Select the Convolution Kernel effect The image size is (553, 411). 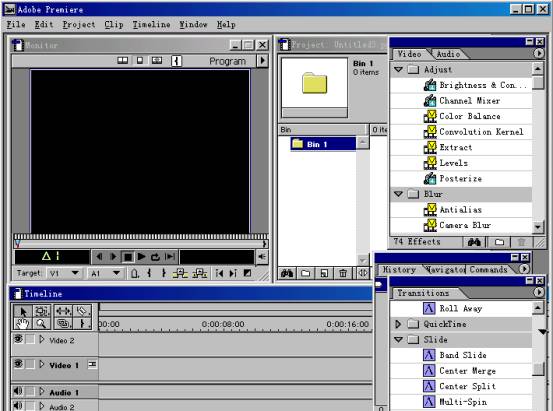(x=461, y=132)
